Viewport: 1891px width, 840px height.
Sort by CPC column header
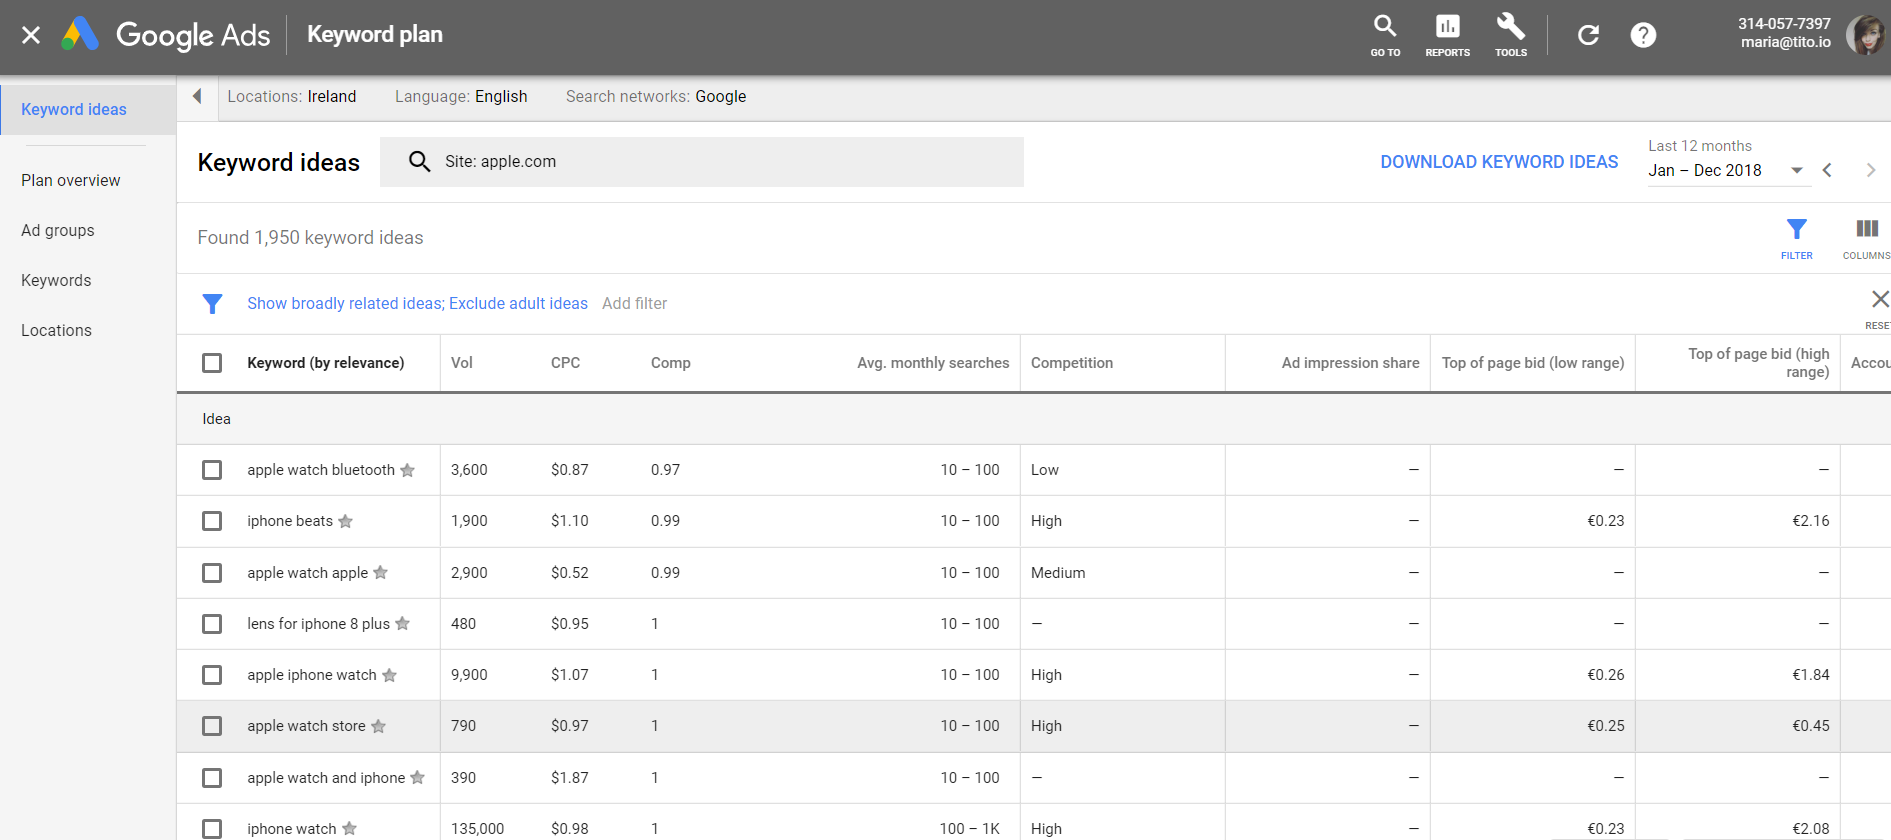tap(565, 363)
